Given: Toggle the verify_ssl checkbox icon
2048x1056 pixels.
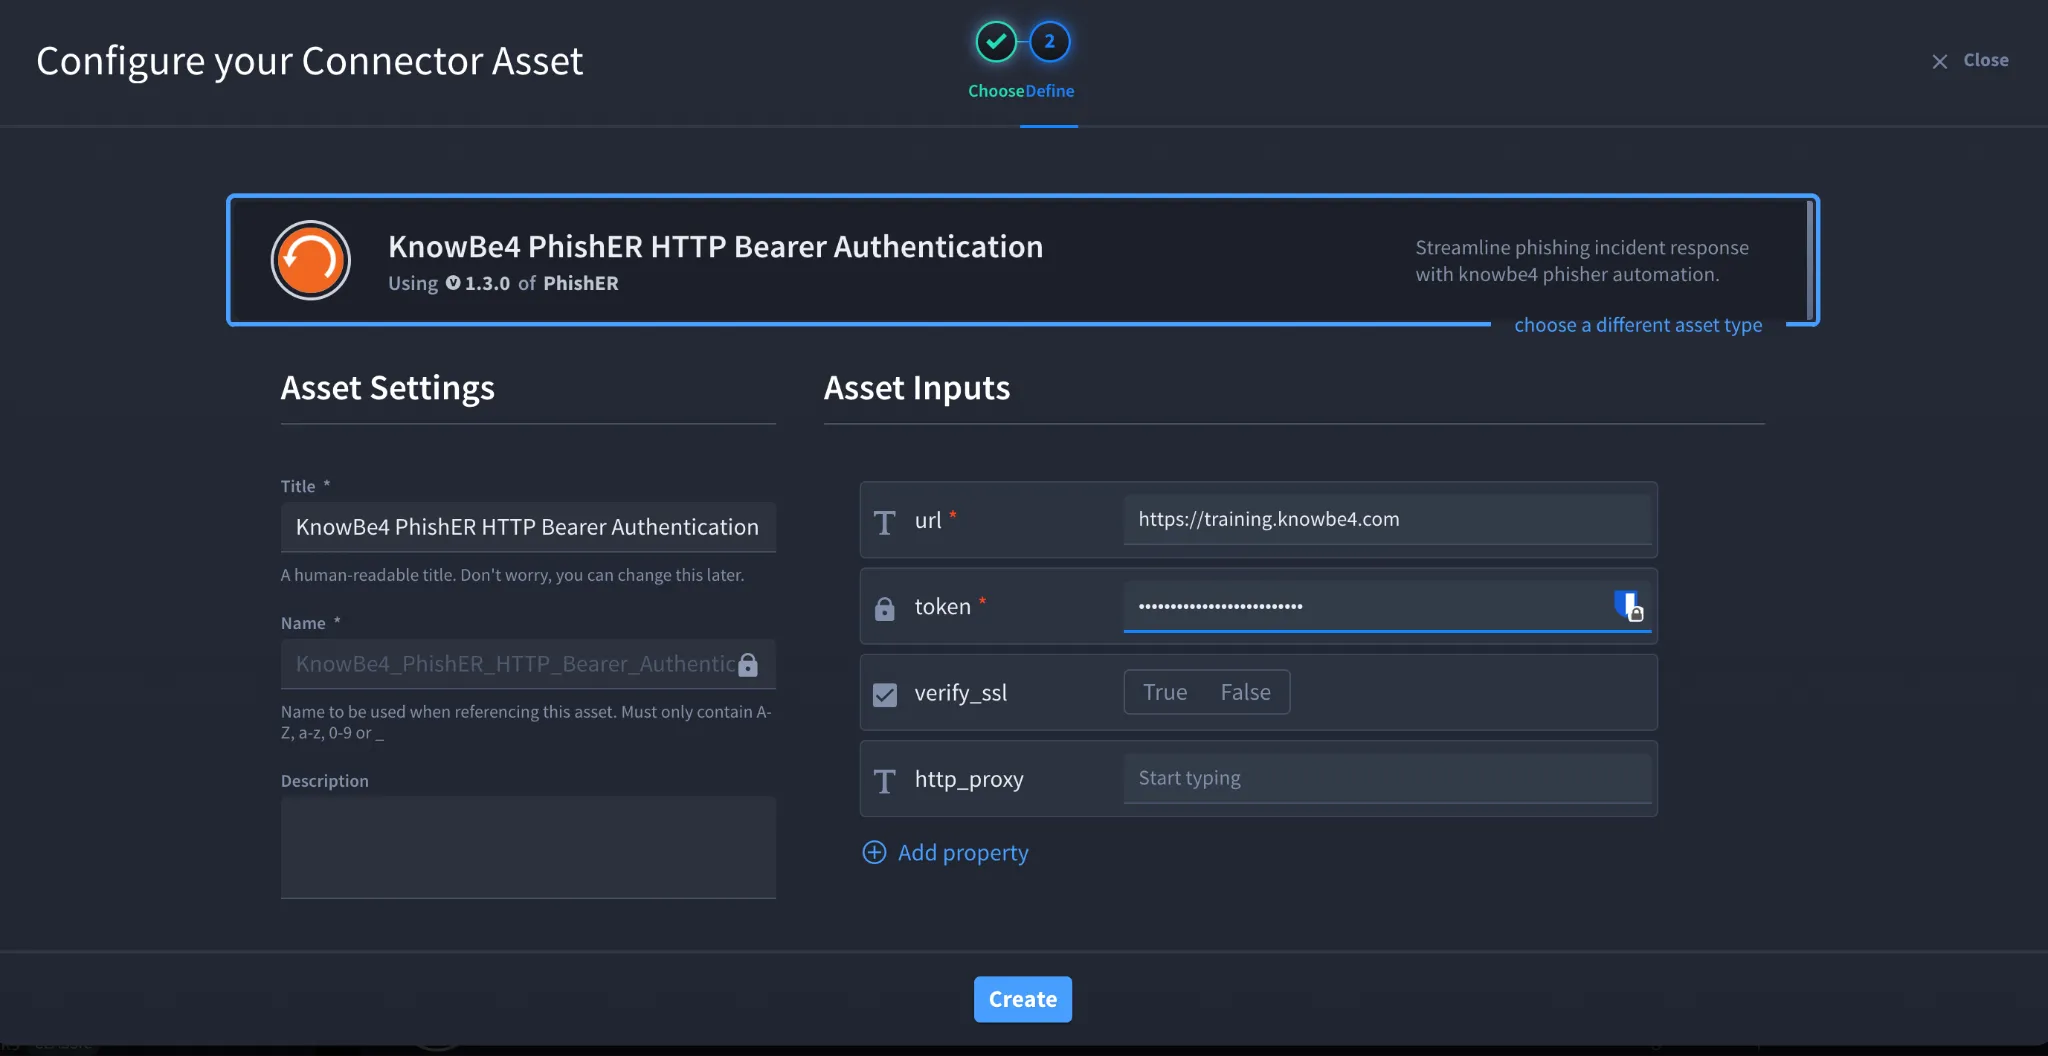Looking at the screenshot, I should 884,694.
